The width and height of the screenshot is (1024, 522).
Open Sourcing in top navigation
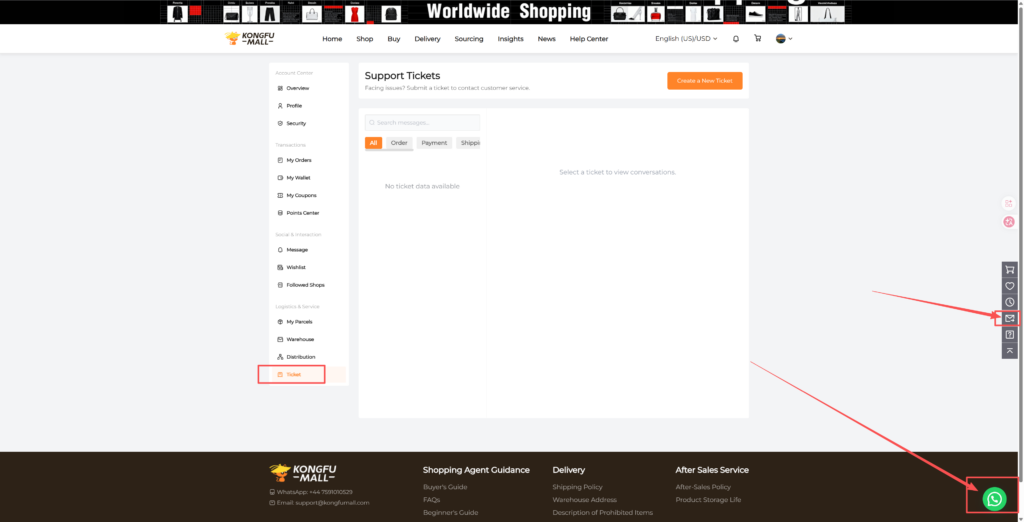pos(469,39)
